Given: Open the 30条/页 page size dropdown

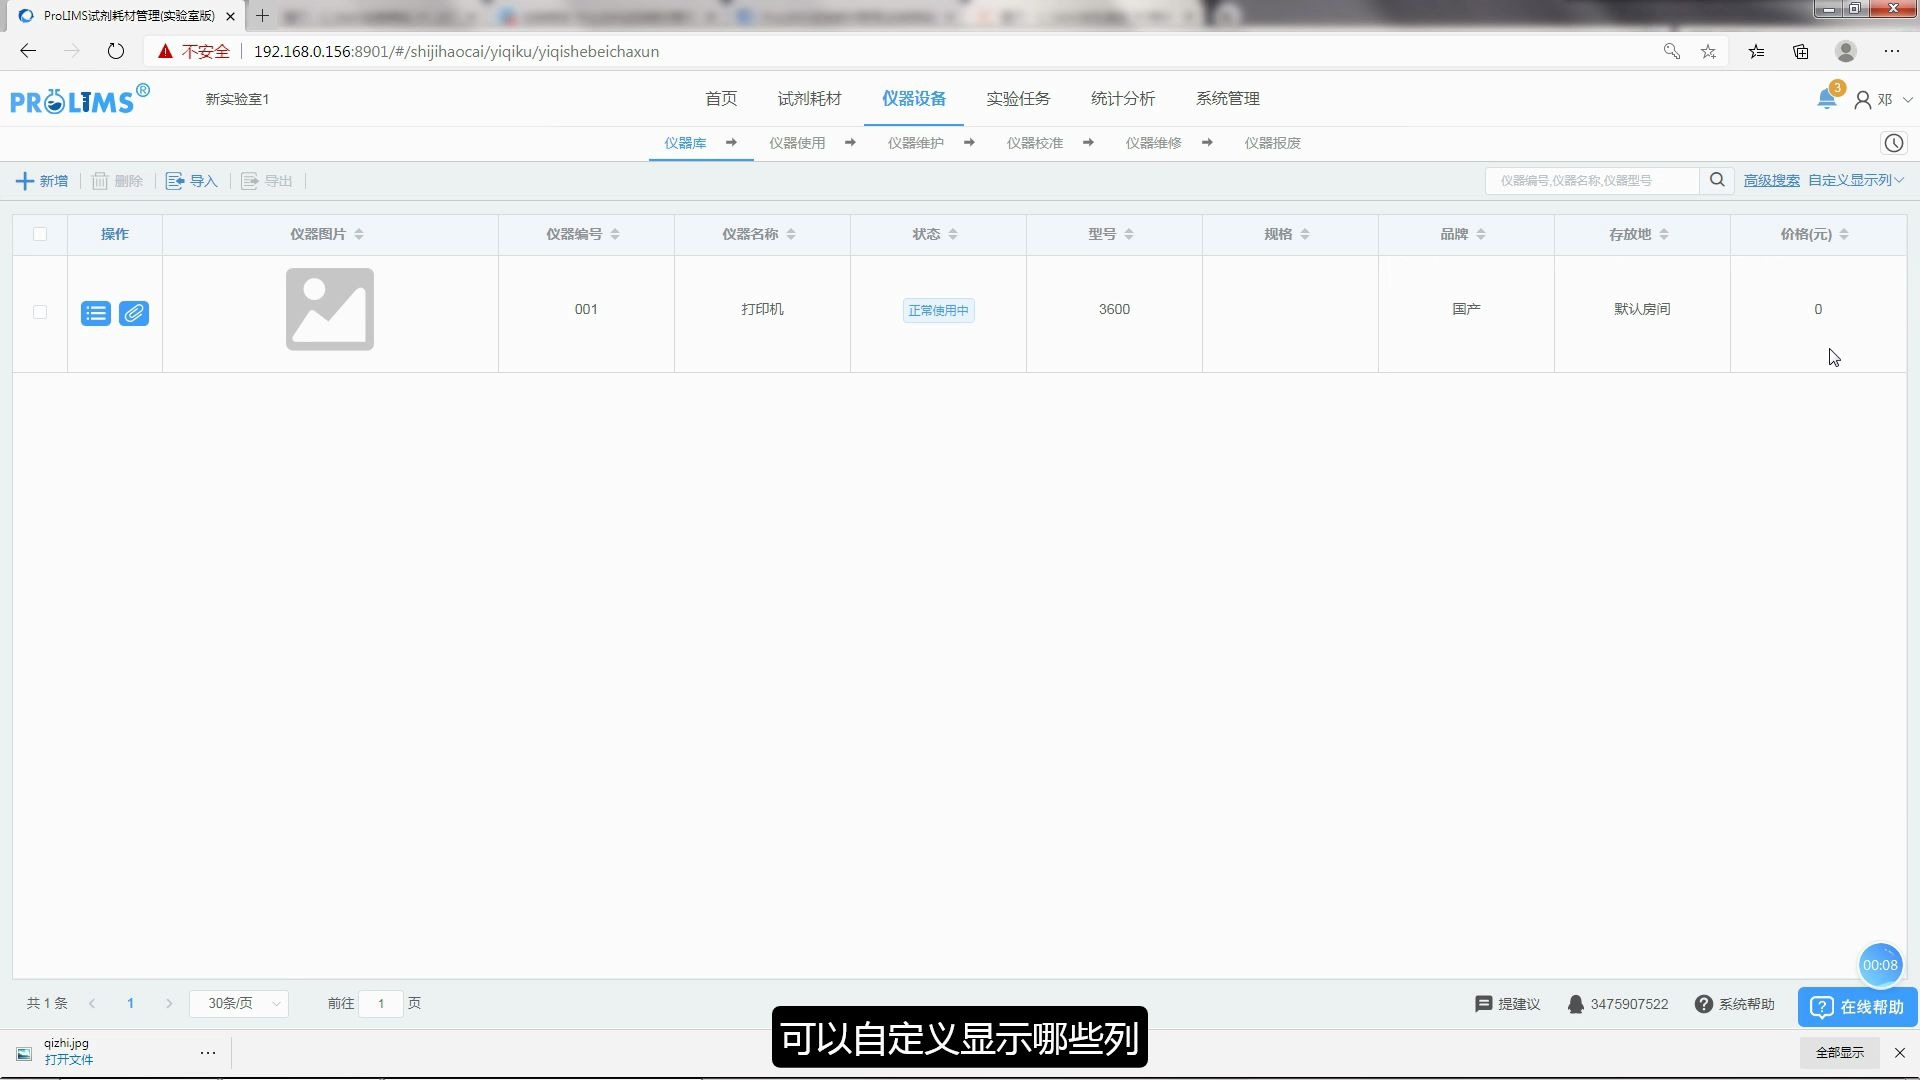Looking at the screenshot, I should [x=239, y=1003].
